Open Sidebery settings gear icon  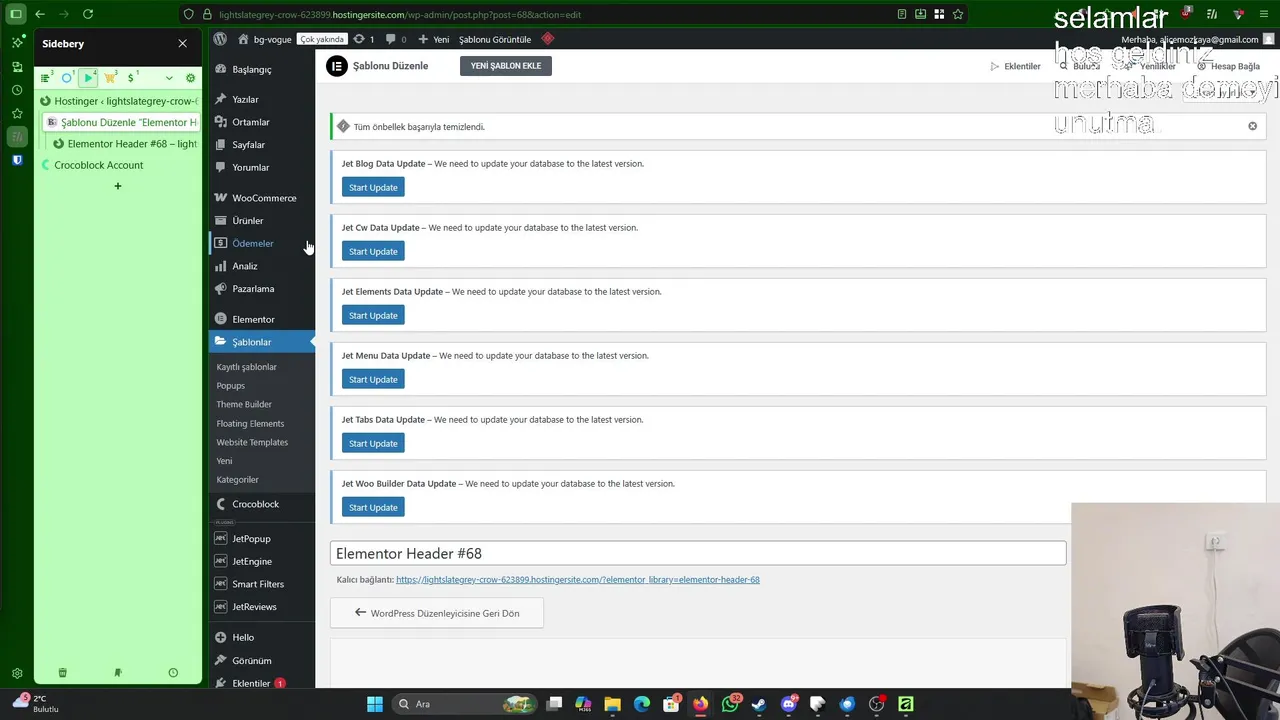click(x=191, y=78)
